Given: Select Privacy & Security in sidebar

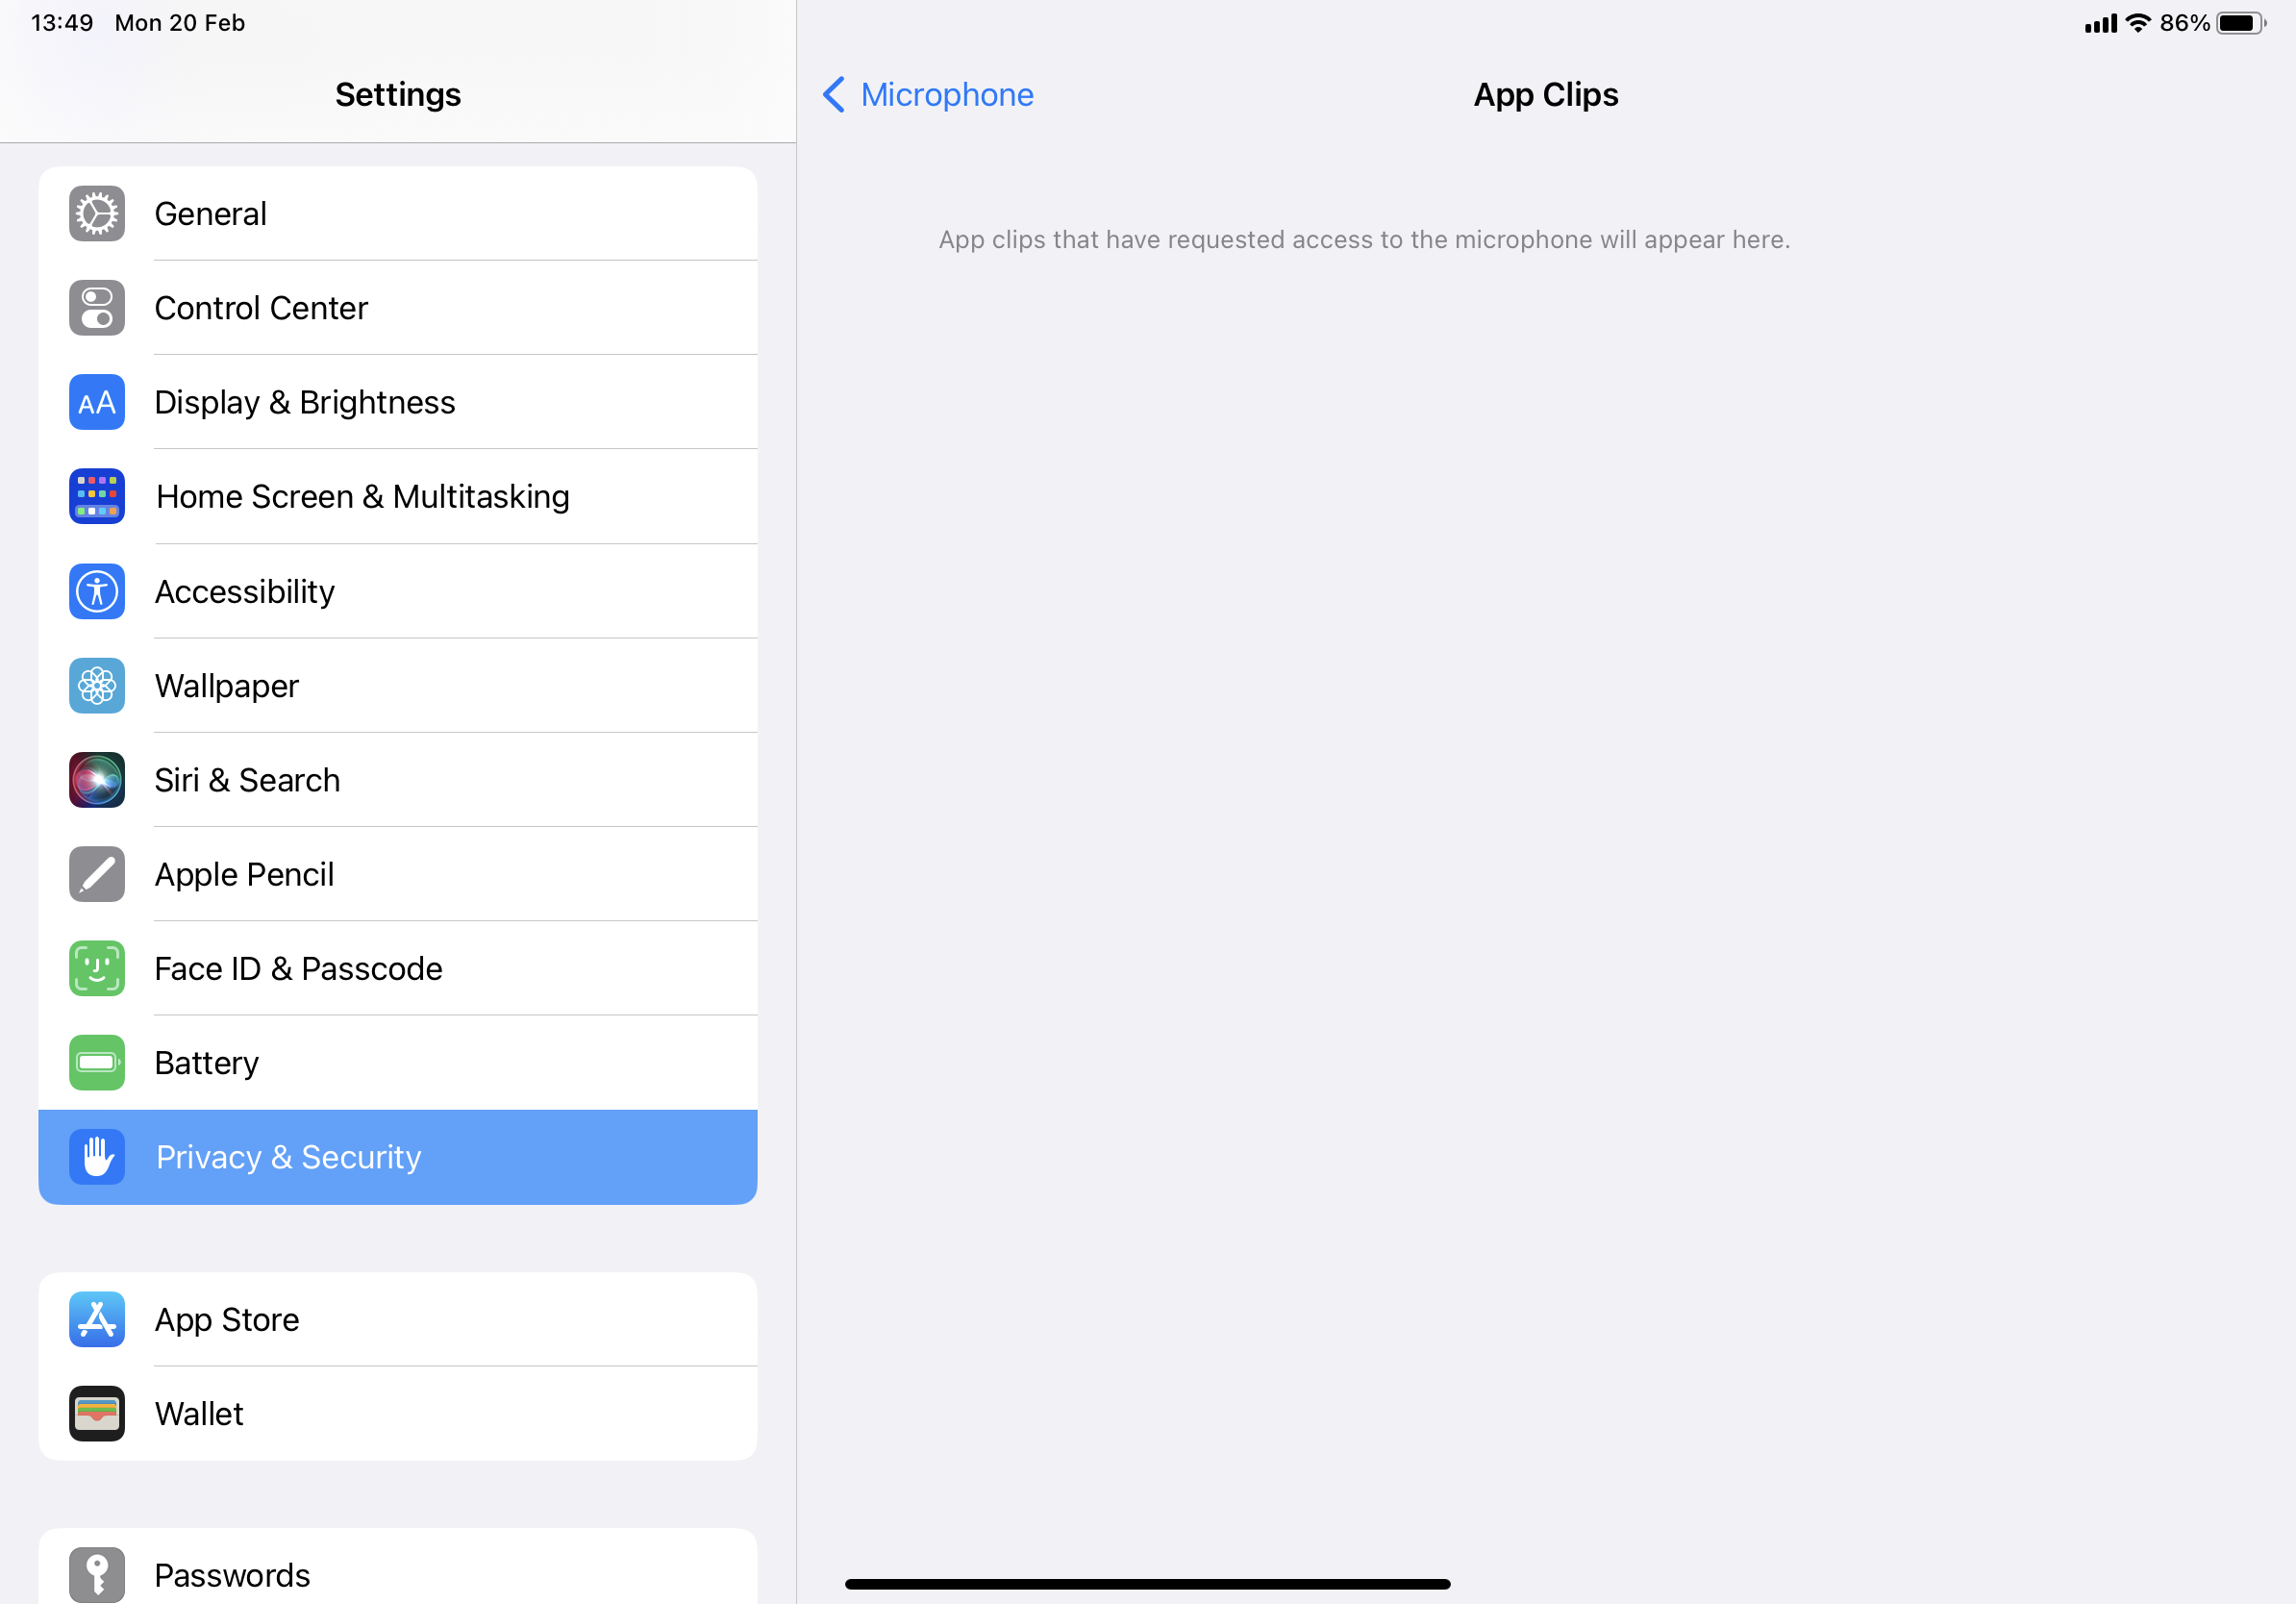Looking at the screenshot, I should click(x=398, y=1157).
